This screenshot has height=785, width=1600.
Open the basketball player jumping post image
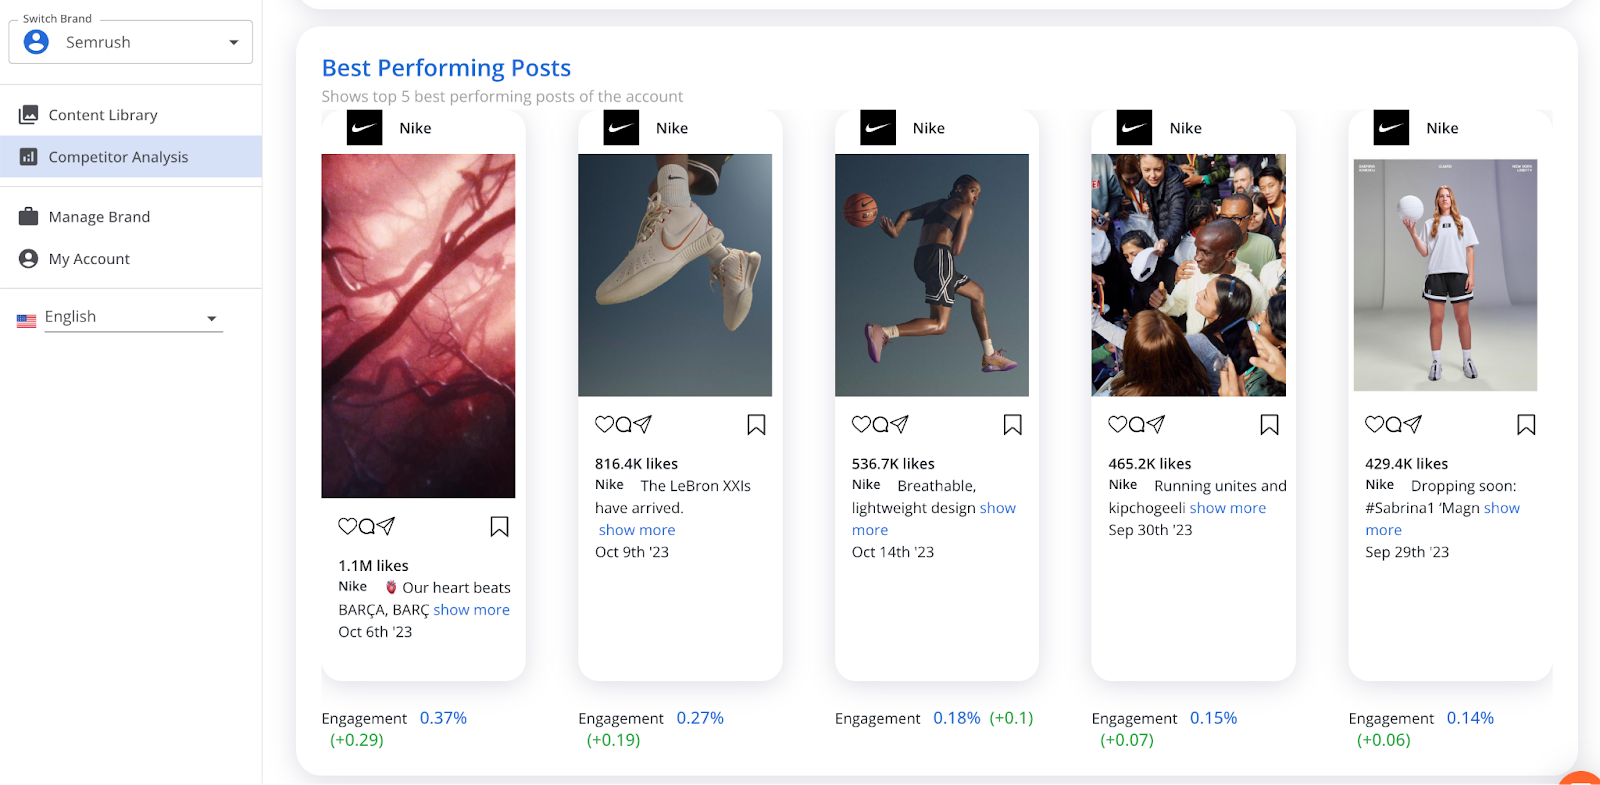point(931,275)
